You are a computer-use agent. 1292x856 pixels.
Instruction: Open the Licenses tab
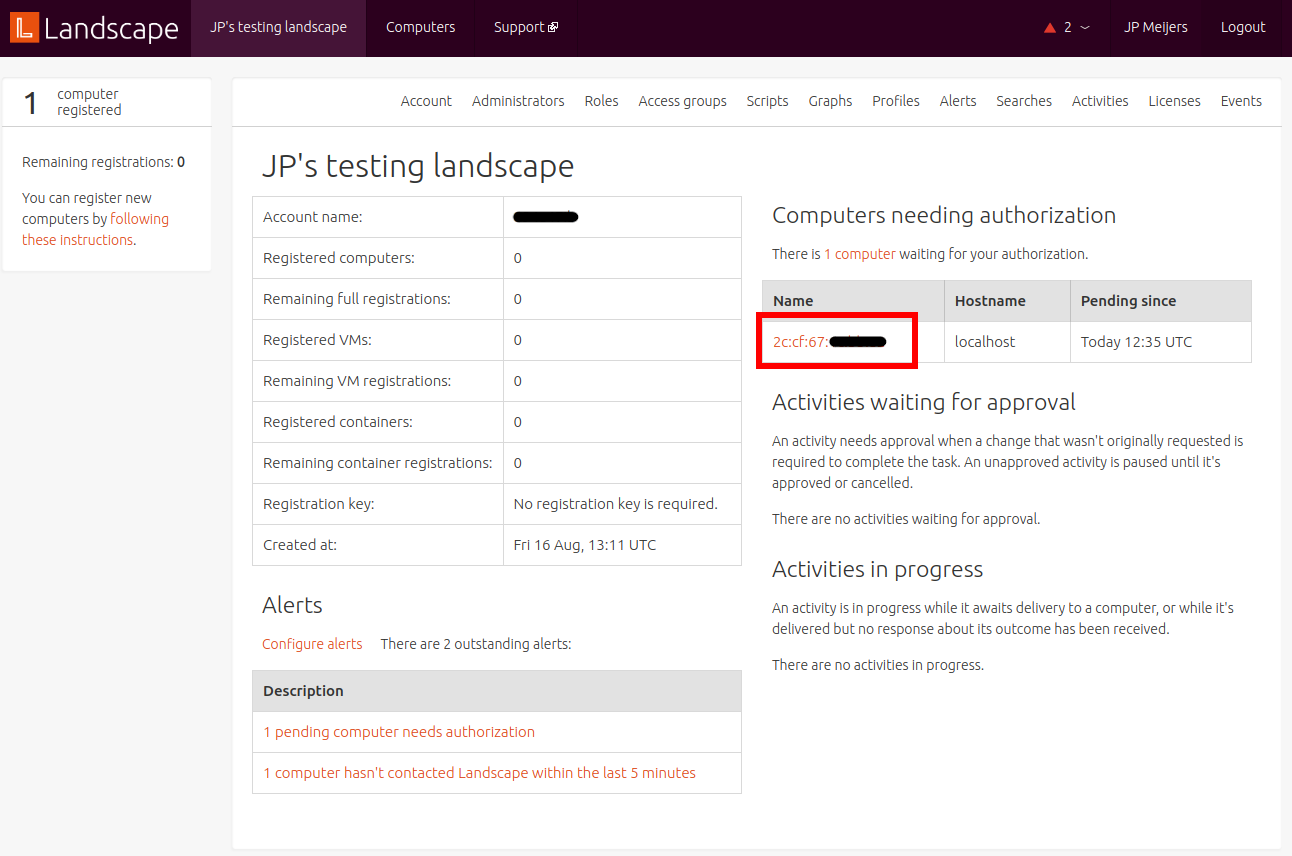pos(1174,100)
